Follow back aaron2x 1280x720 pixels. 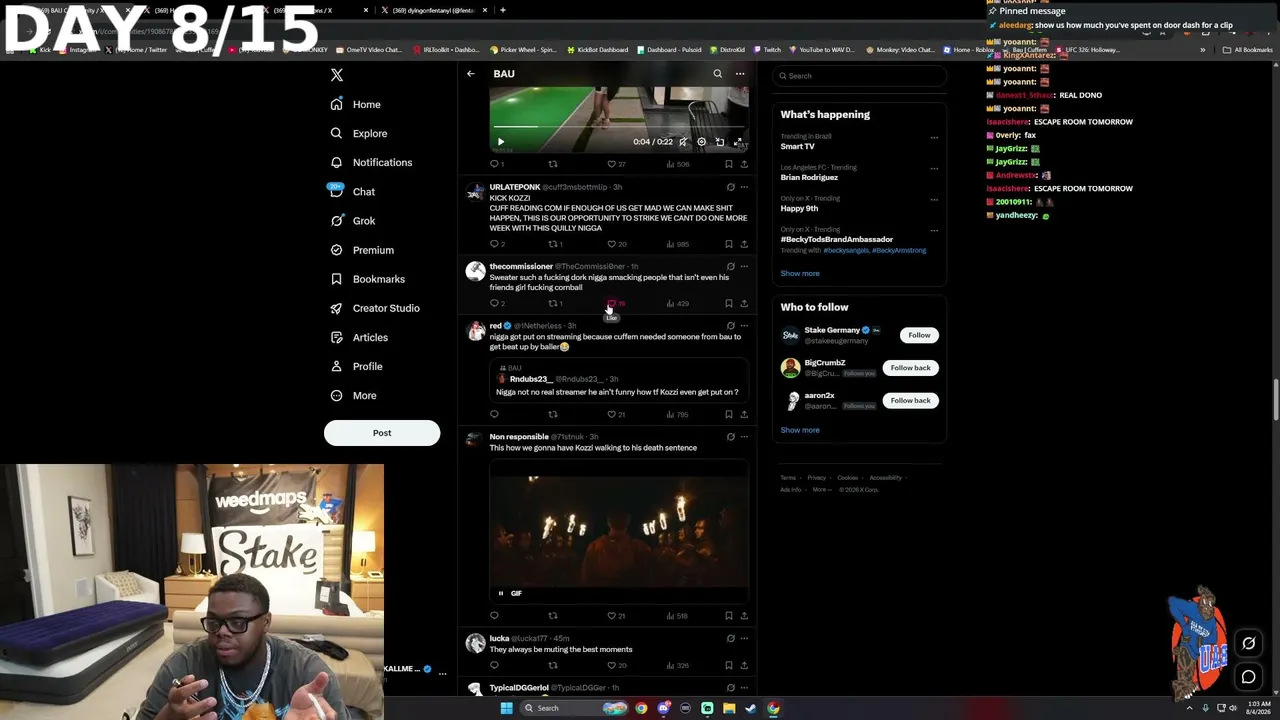tap(910, 400)
